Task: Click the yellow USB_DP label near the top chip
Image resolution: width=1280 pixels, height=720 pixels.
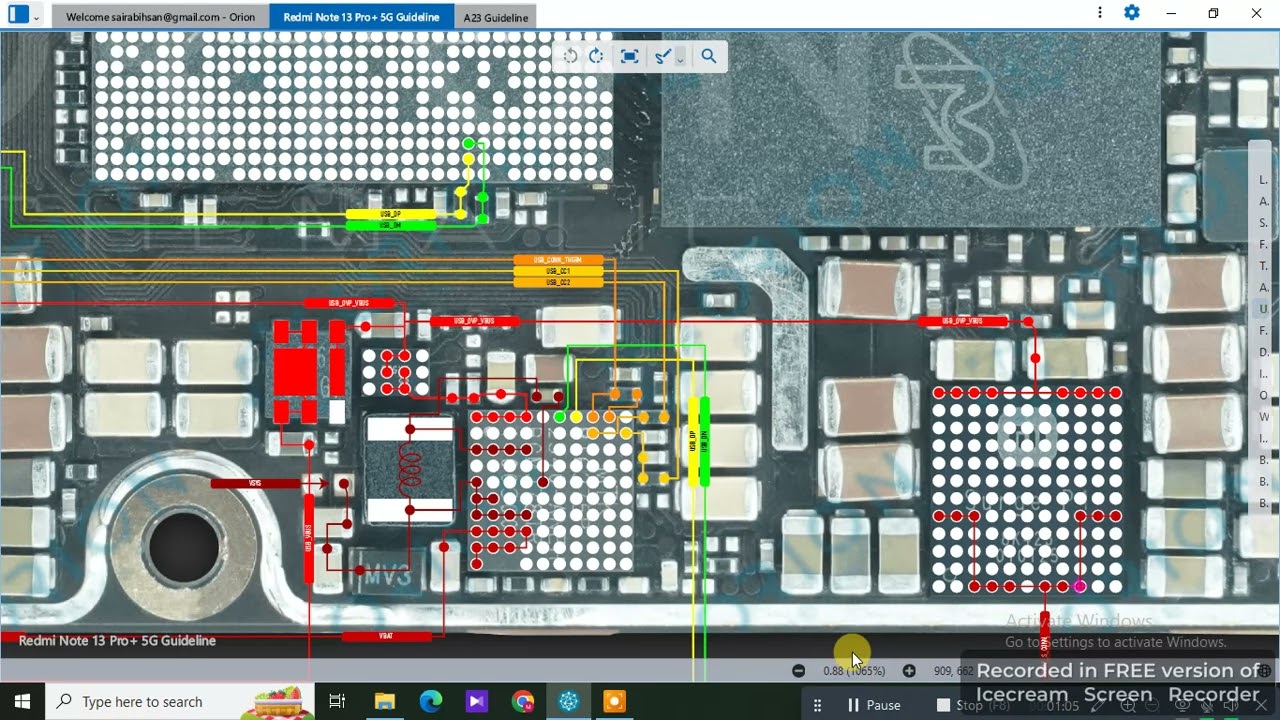Action: click(x=391, y=214)
